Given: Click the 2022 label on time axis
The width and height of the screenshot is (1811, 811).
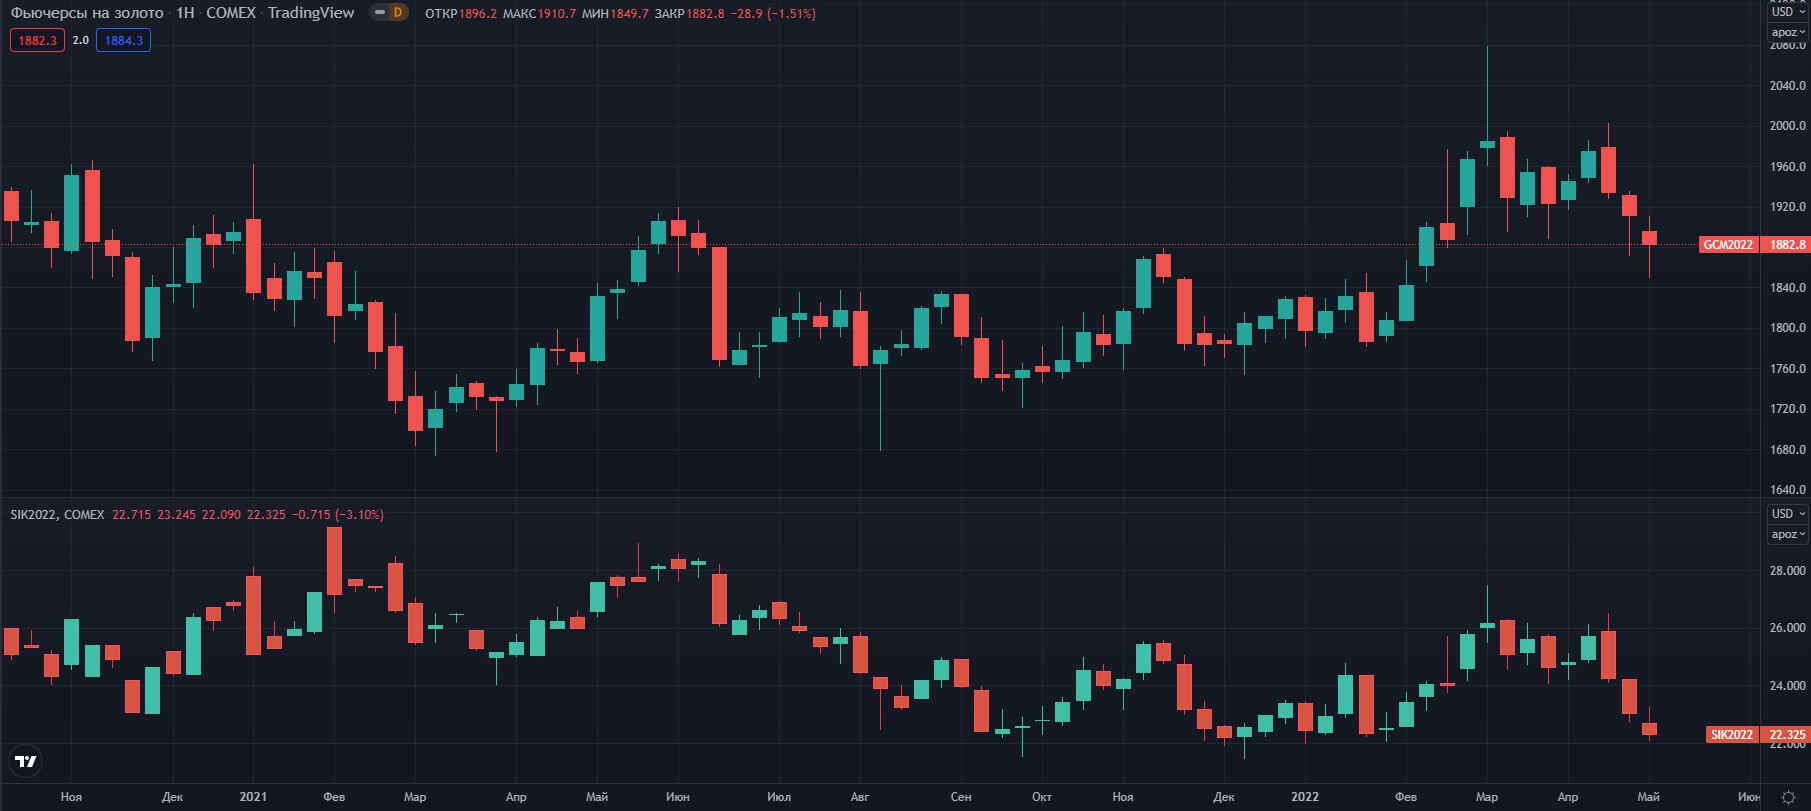Looking at the screenshot, I should (1304, 797).
